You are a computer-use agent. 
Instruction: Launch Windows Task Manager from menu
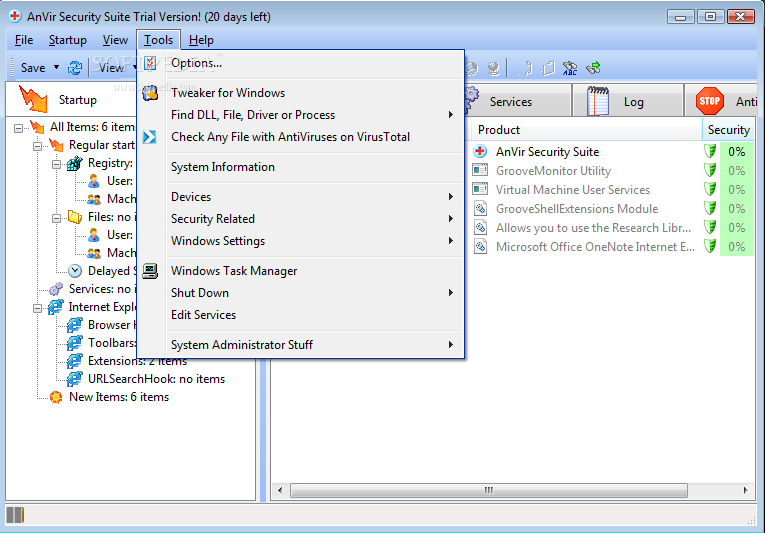coord(300,271)
